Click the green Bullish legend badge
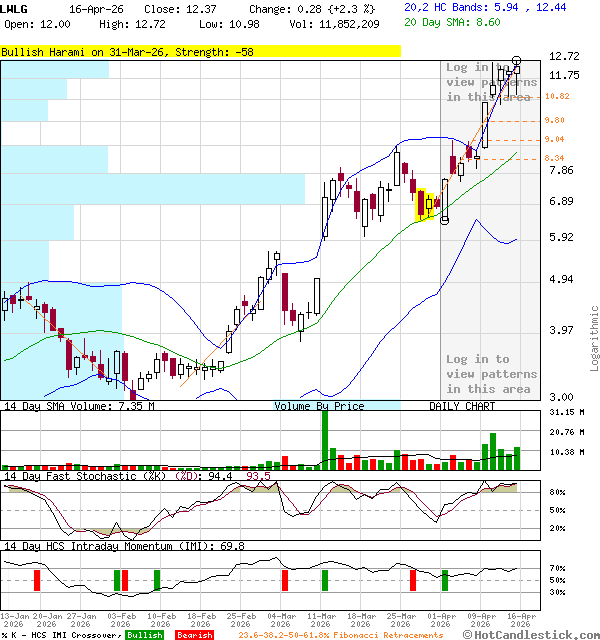 pyautogui.click(x=144, y=635)
